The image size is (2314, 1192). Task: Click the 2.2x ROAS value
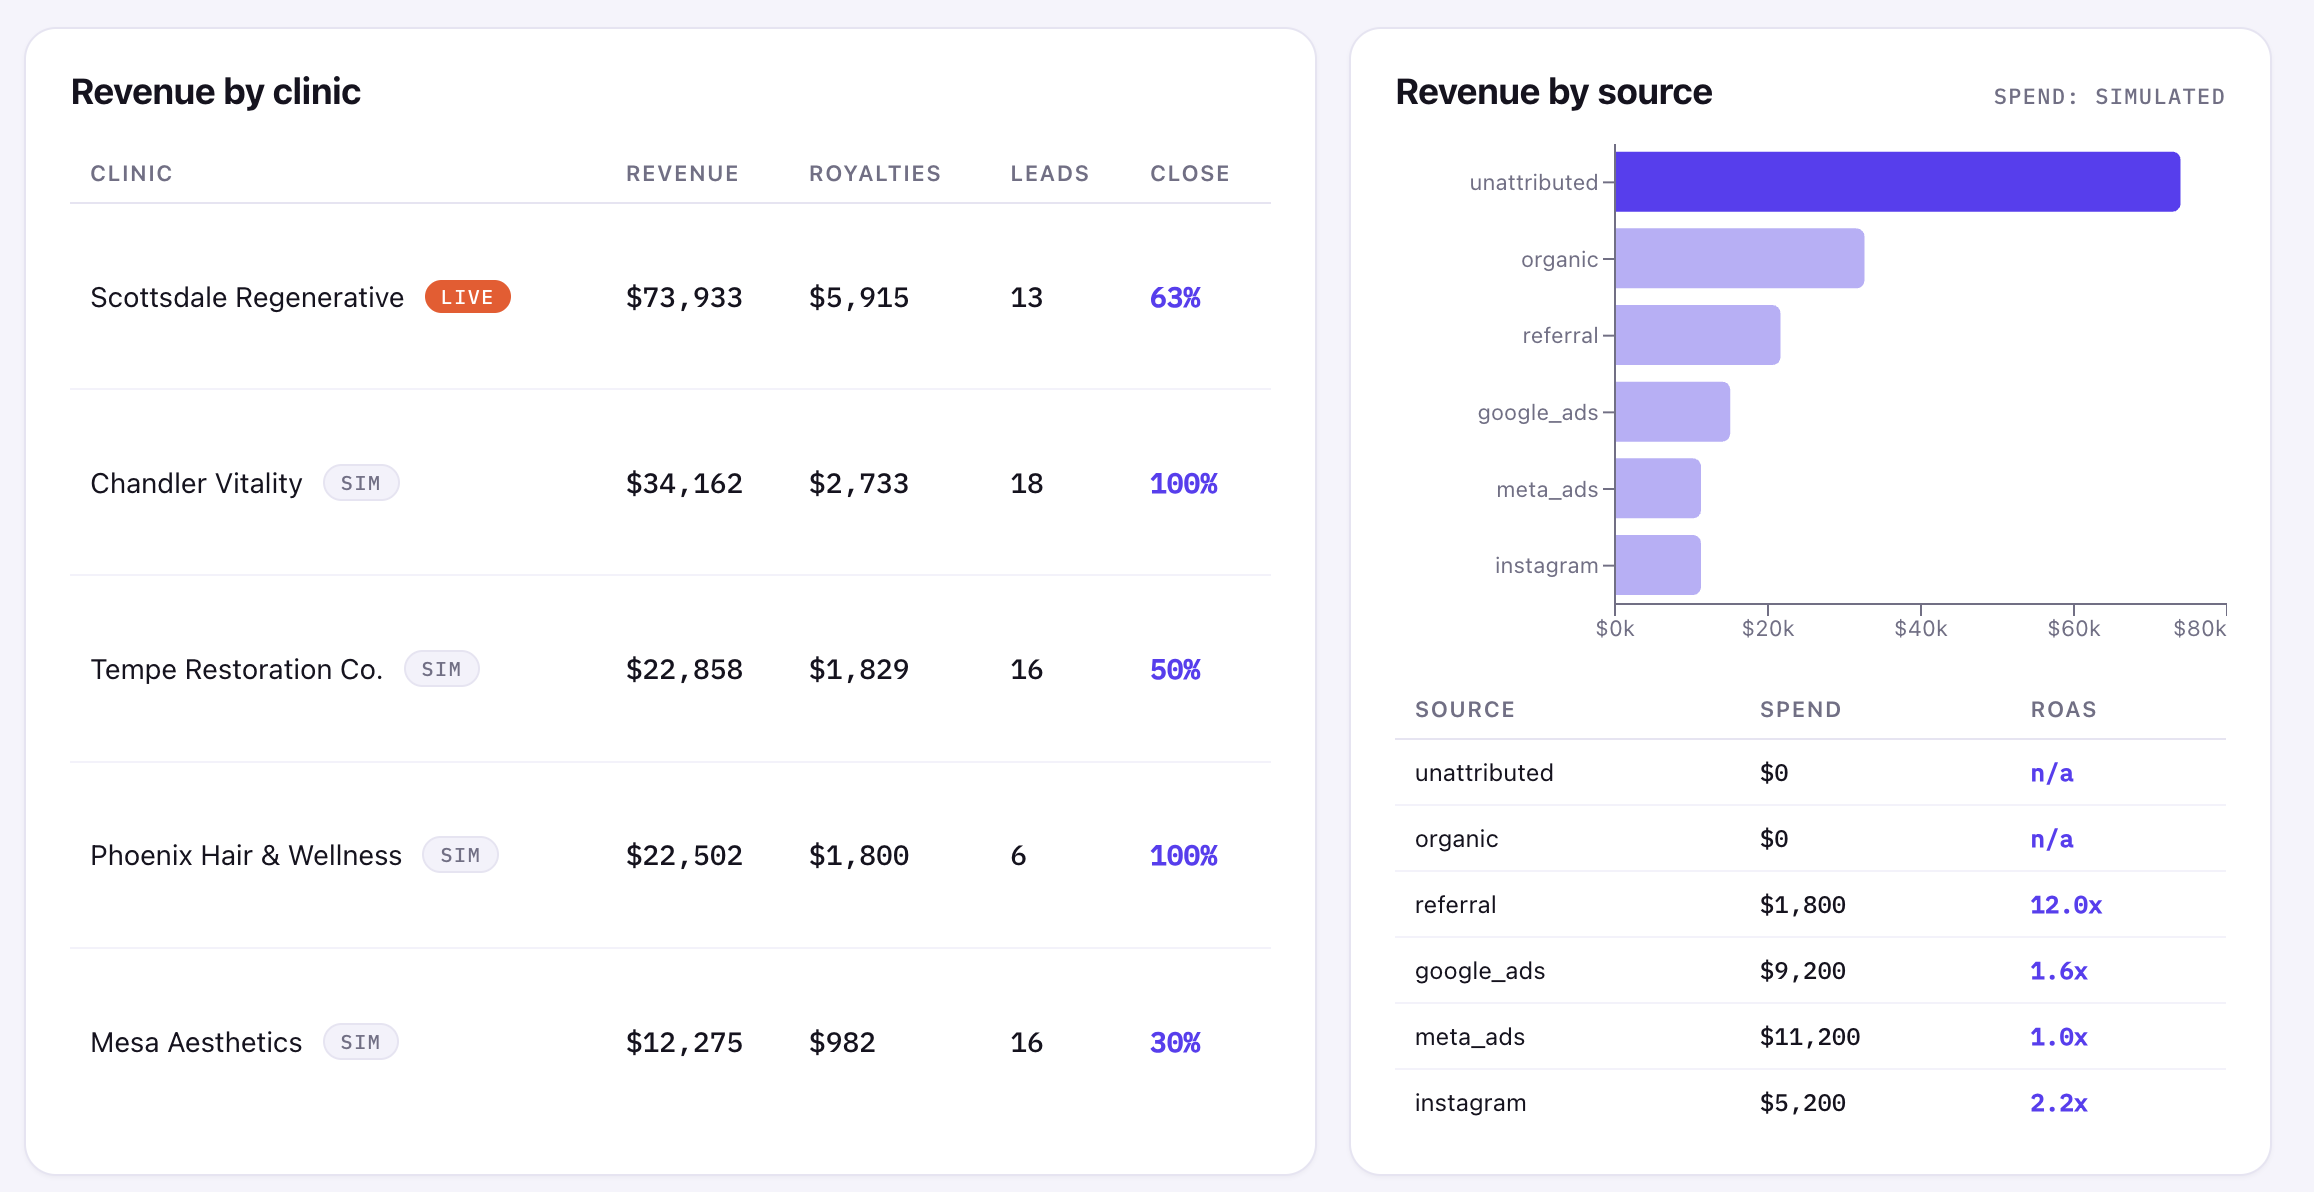[x=2059, y=1103]
